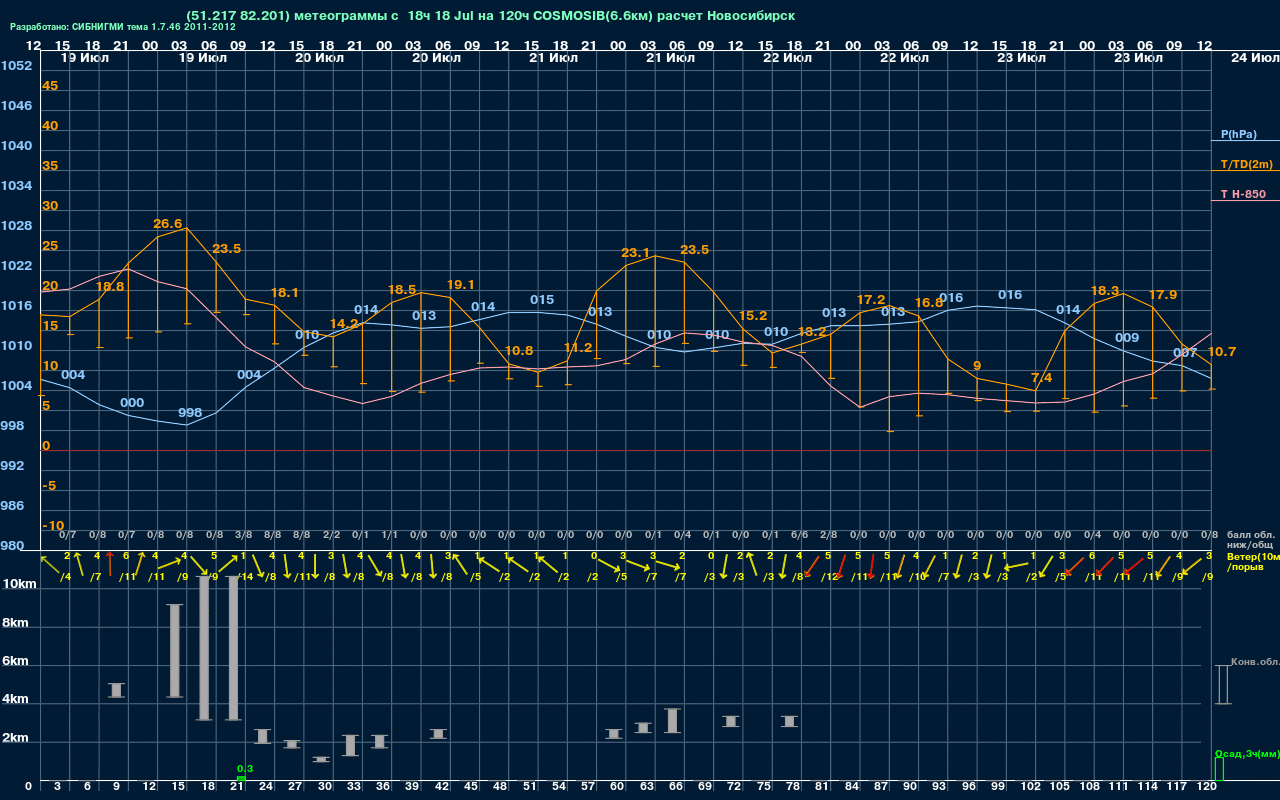Click forecast hour 105 on bottom axis

(x=1062, y=788)
